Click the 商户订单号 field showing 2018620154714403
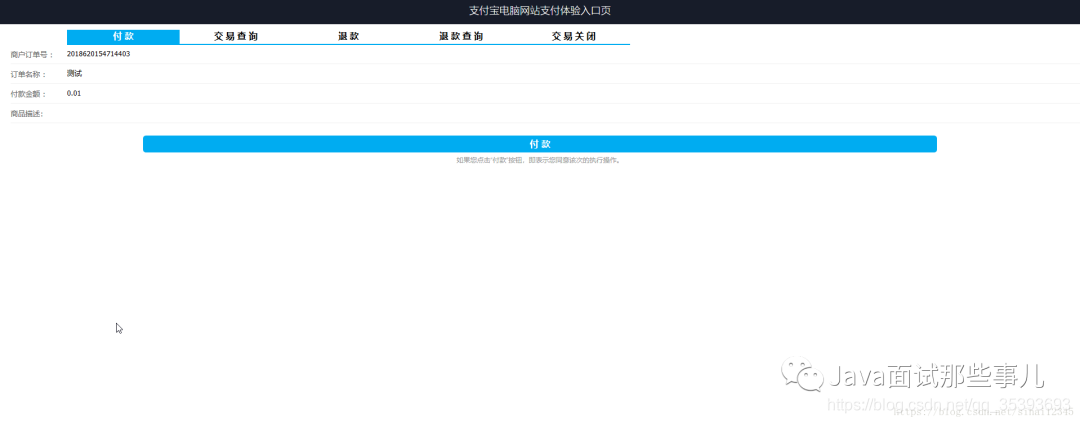1080x423 pixels. click(573, 54)
